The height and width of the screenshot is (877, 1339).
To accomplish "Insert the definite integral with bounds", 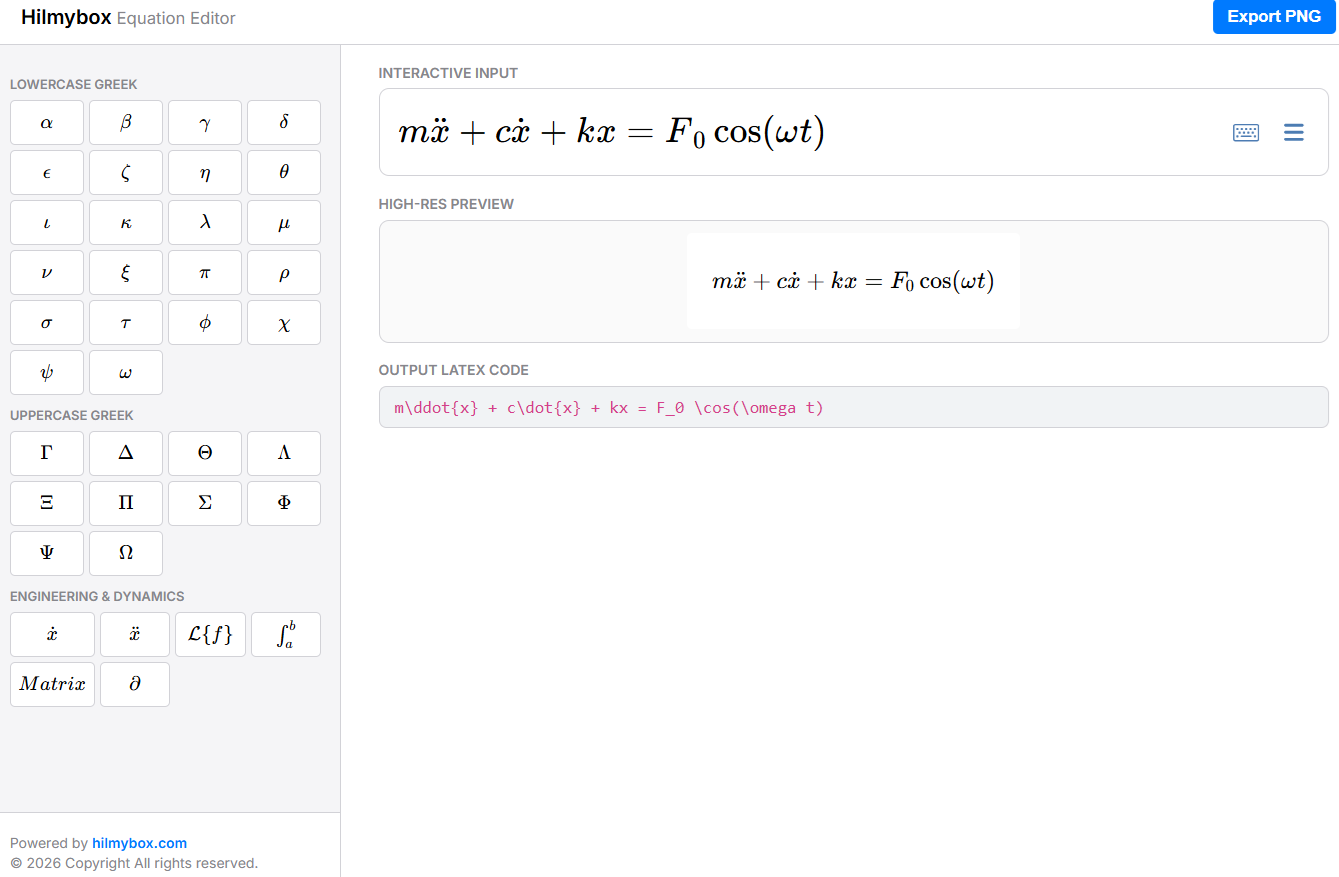I will pyautogui.click(x=285, y=634).
